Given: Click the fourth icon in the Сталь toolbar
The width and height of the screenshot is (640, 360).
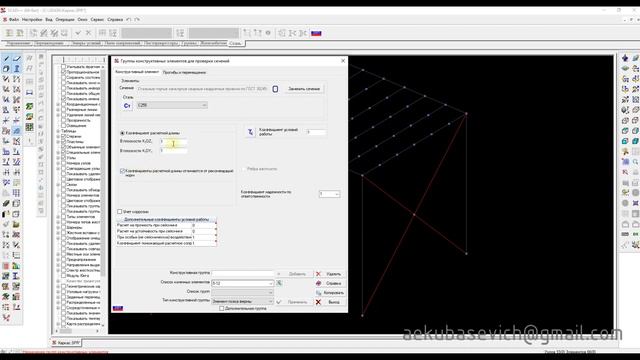Looking at the screenshot, I should (44, 33).
